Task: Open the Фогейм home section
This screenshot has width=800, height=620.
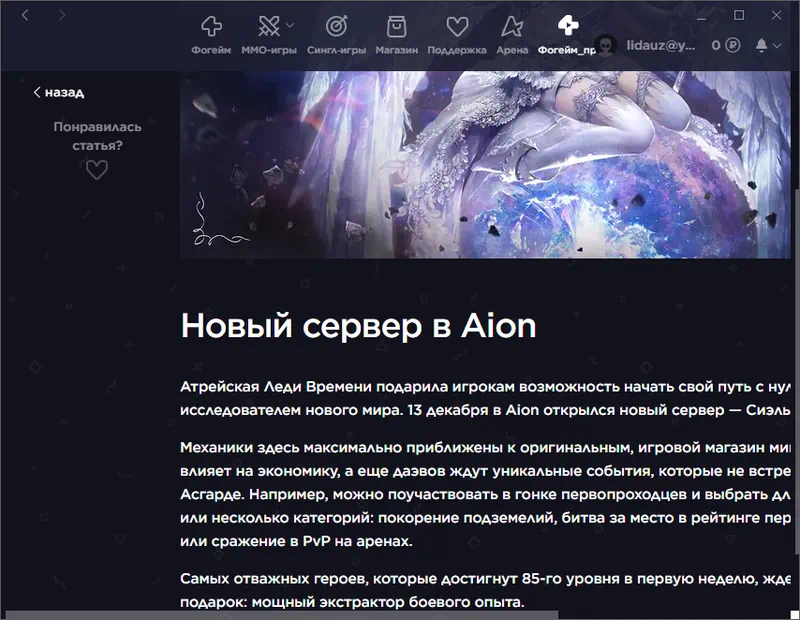Action: click(x=211, y=26)
